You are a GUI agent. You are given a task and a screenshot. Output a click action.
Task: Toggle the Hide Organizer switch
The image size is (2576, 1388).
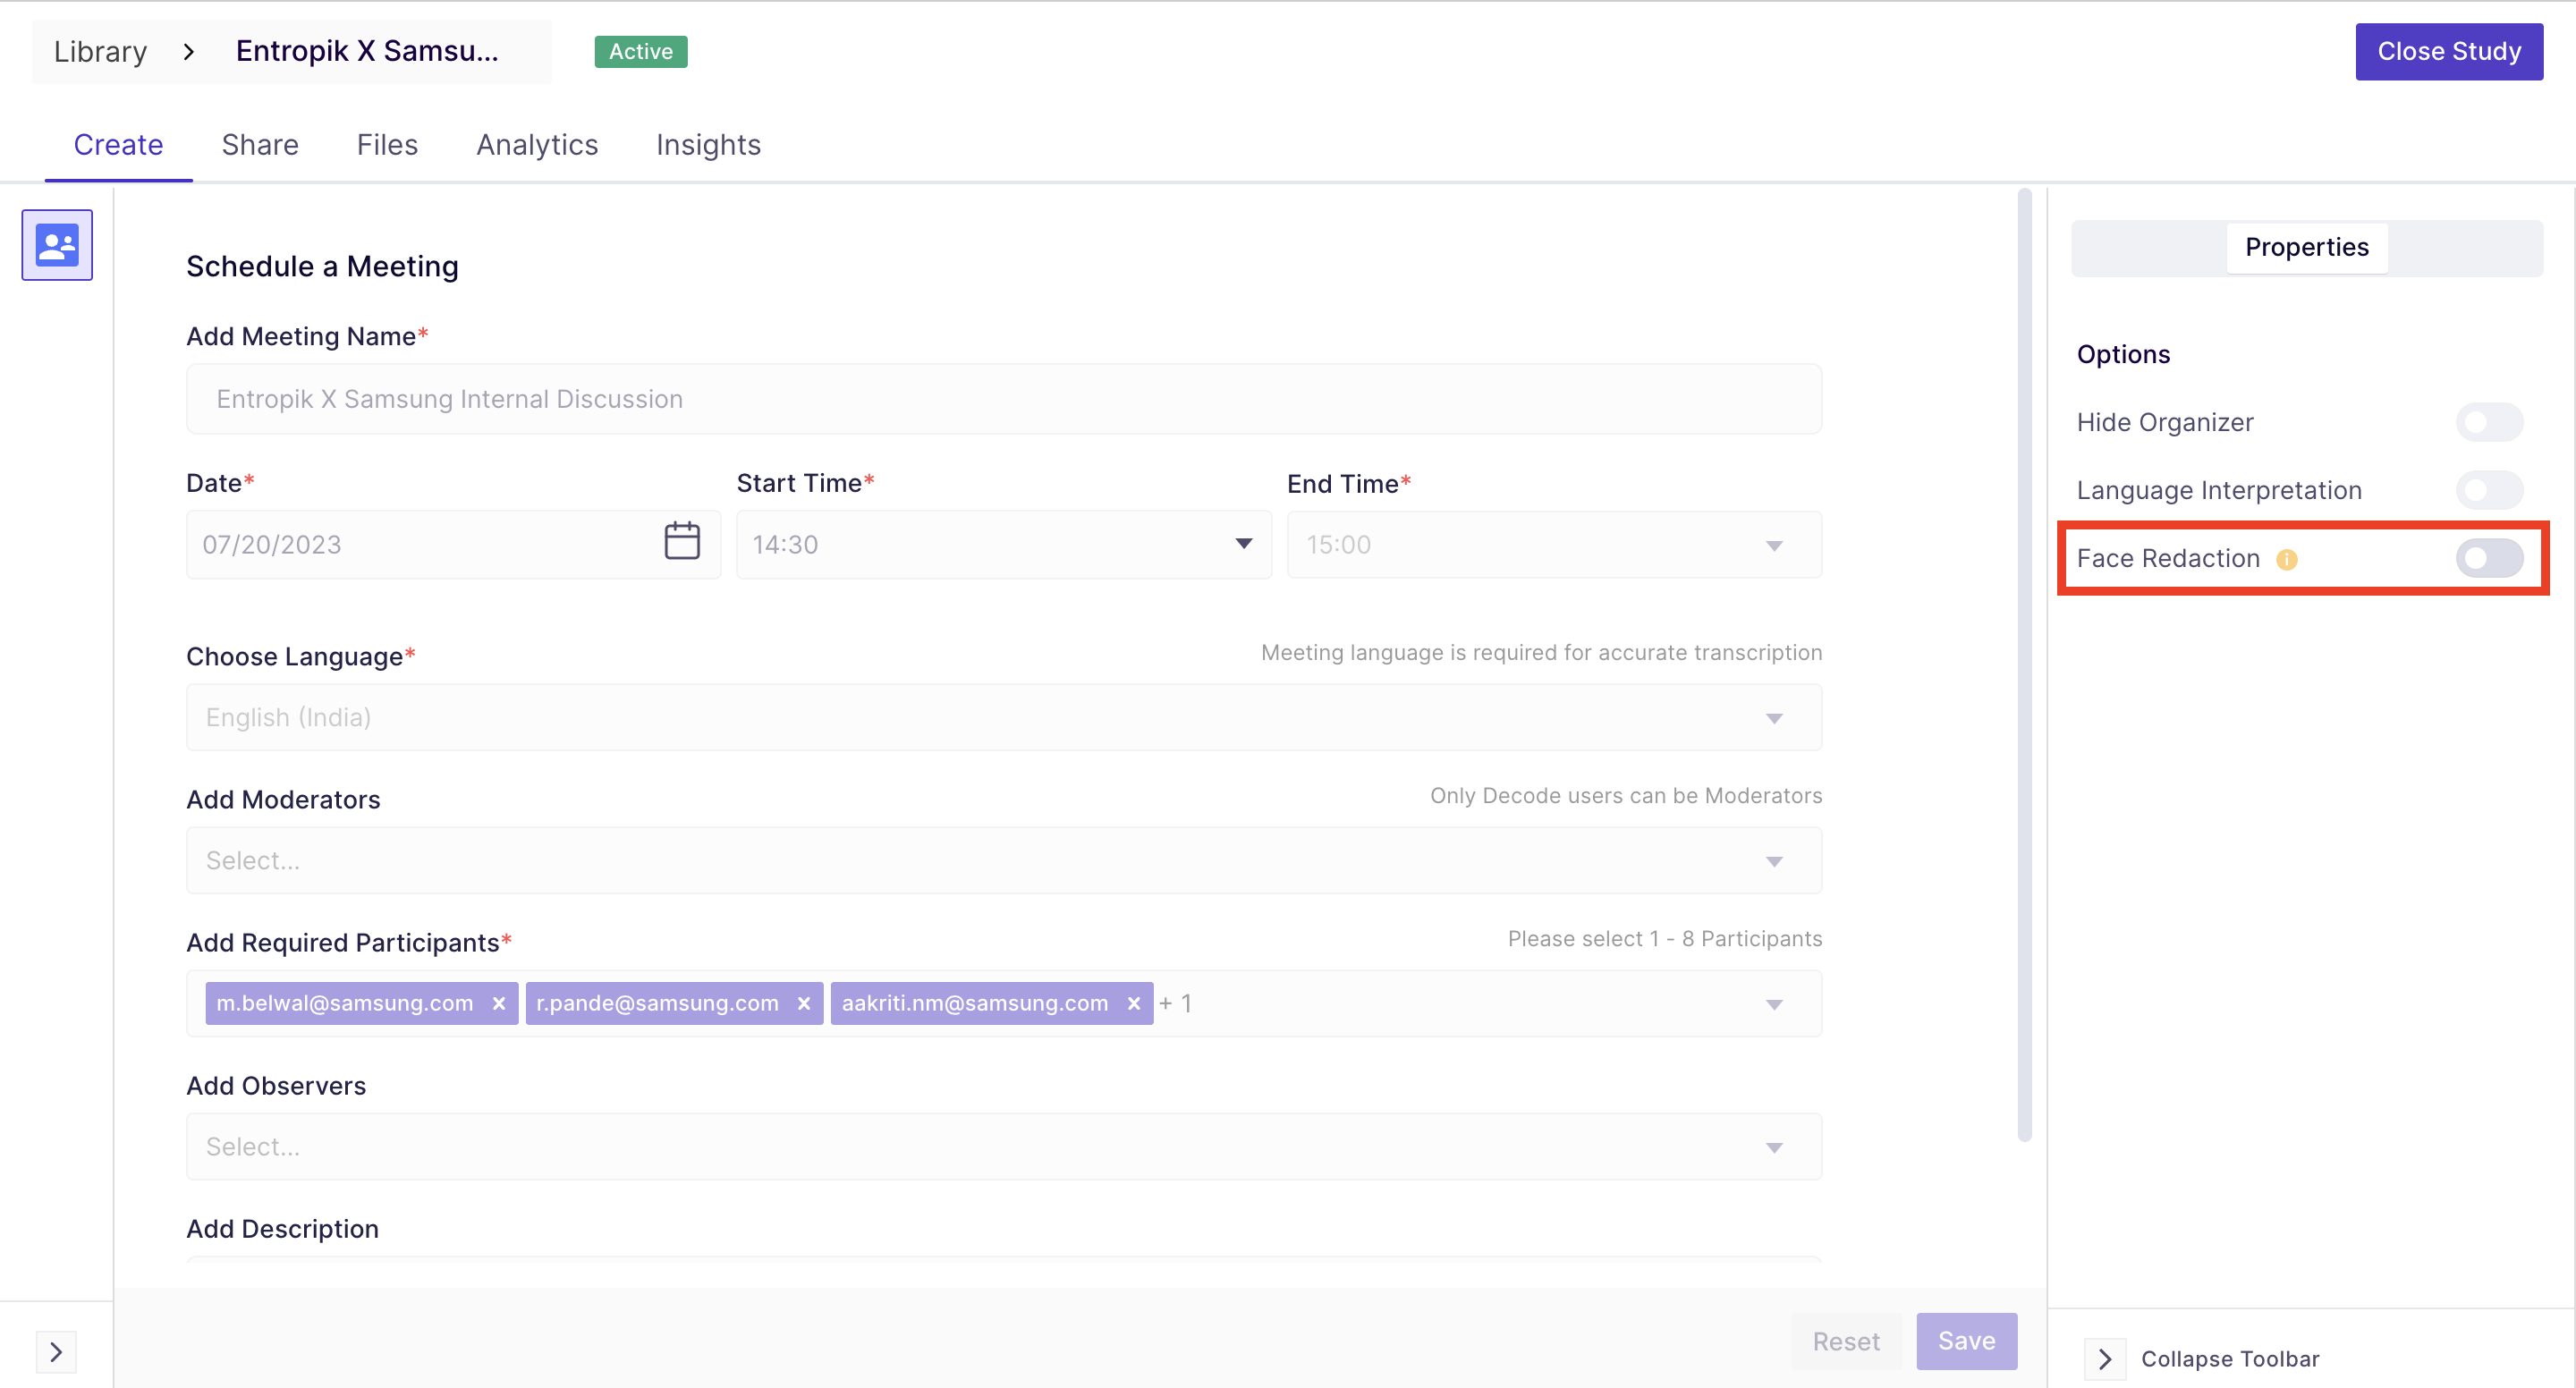[x=2489, y=423]
